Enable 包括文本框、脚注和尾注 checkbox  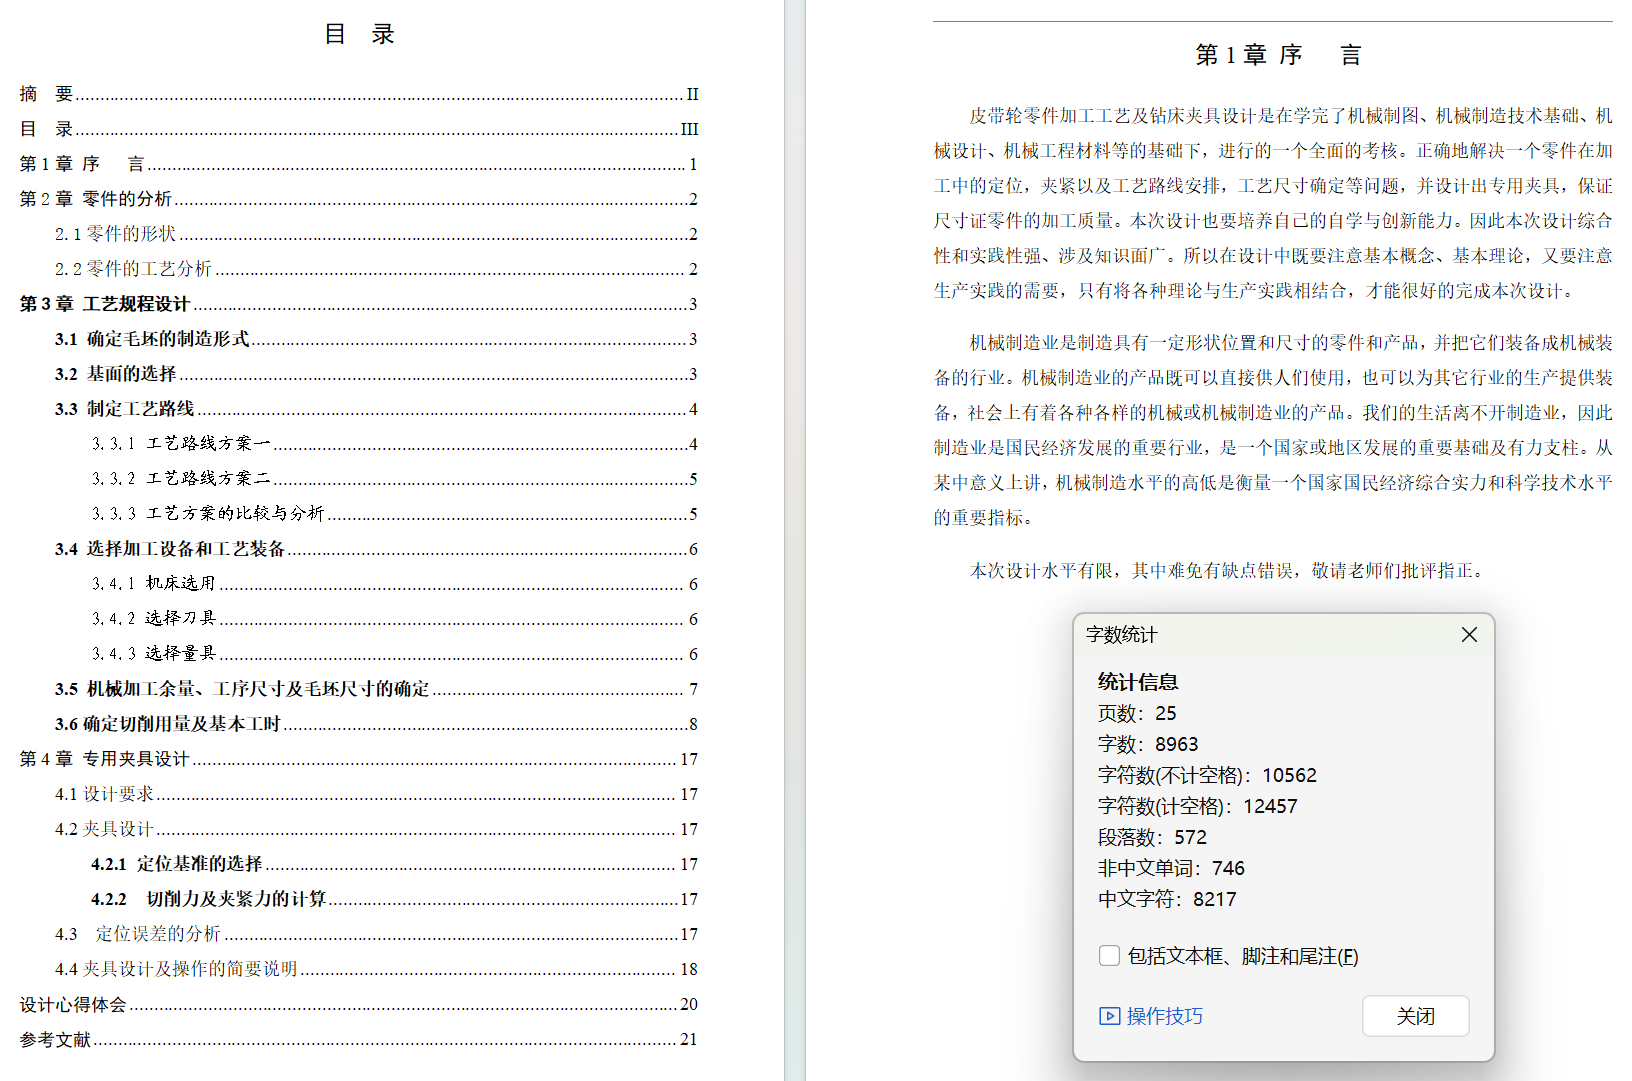point(1109,956)
